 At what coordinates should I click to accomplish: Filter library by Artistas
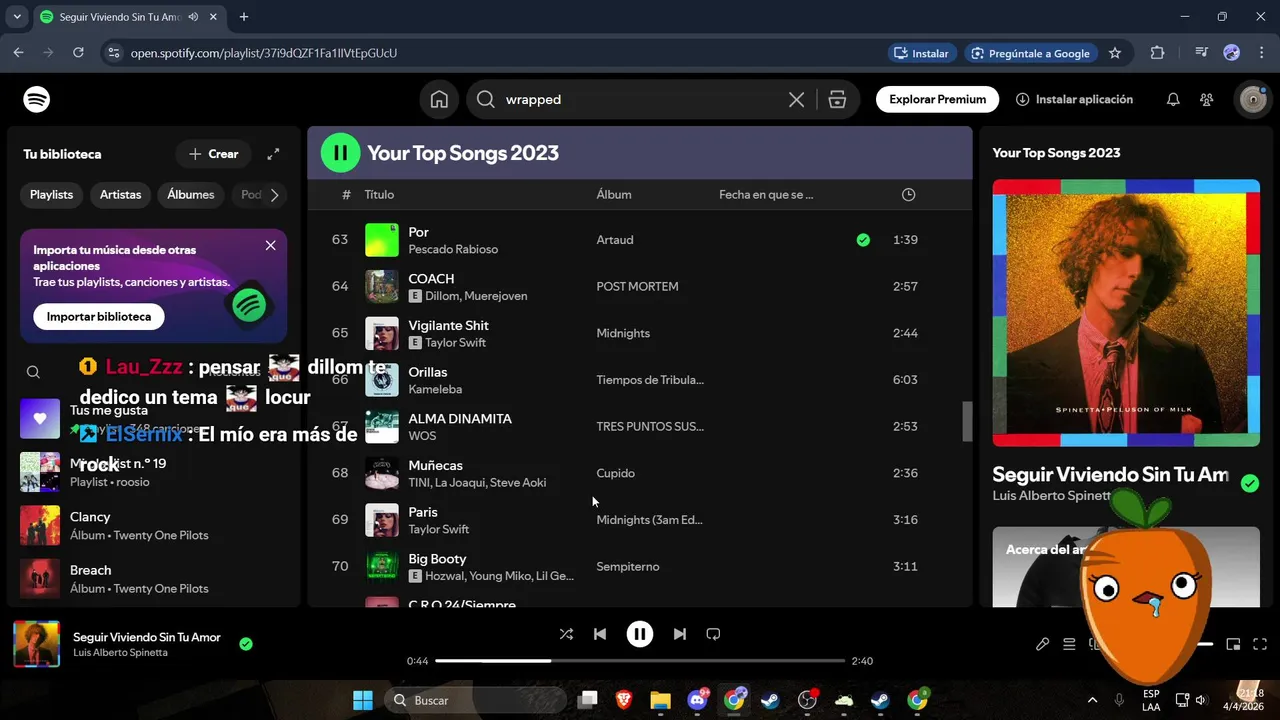(x=120, y=195)
